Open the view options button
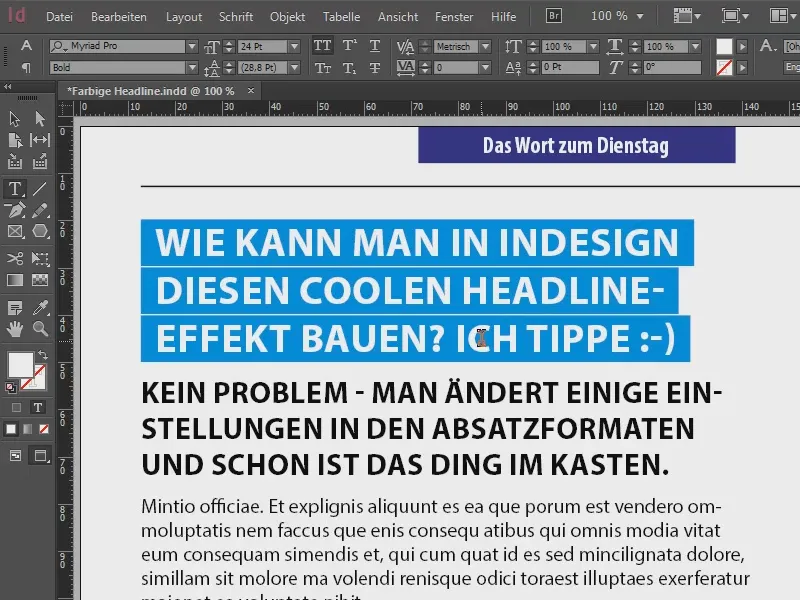 coord(687,16)
